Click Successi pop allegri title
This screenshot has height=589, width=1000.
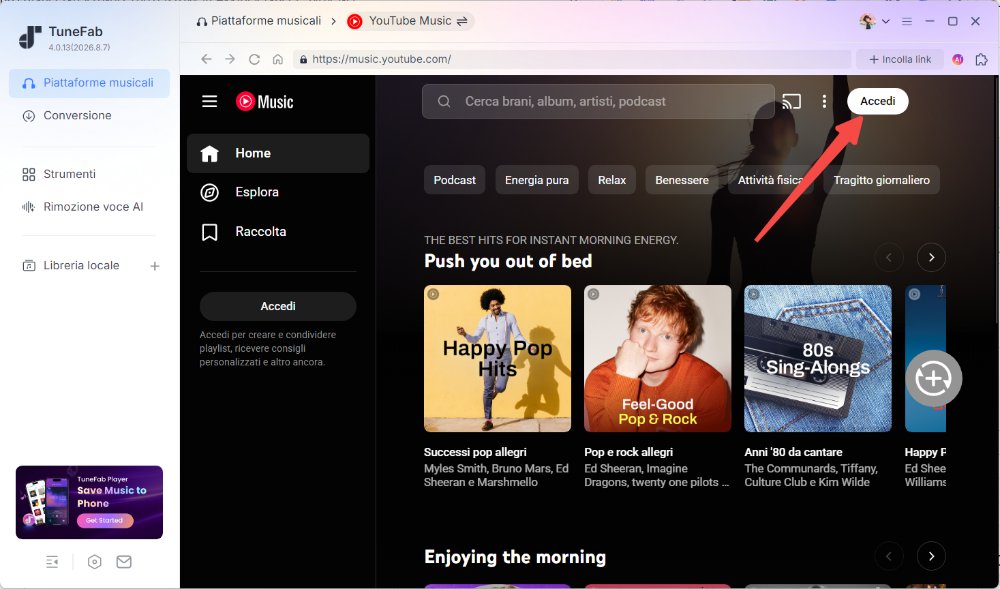475,452
